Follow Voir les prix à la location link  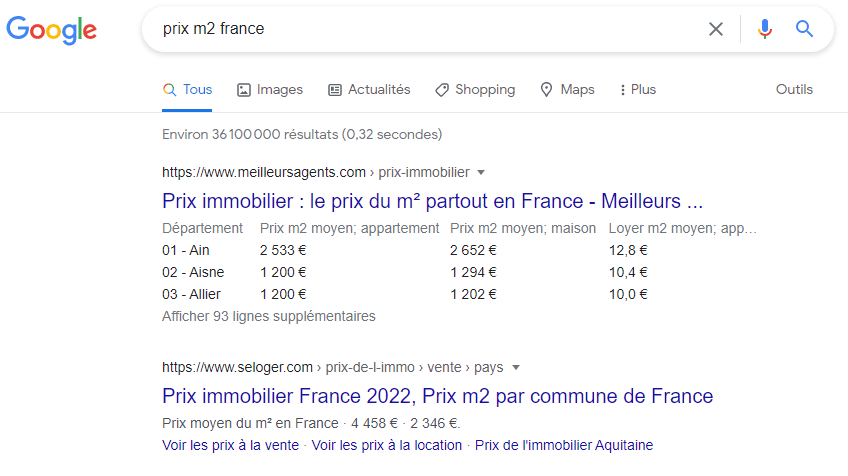point(387,445)
